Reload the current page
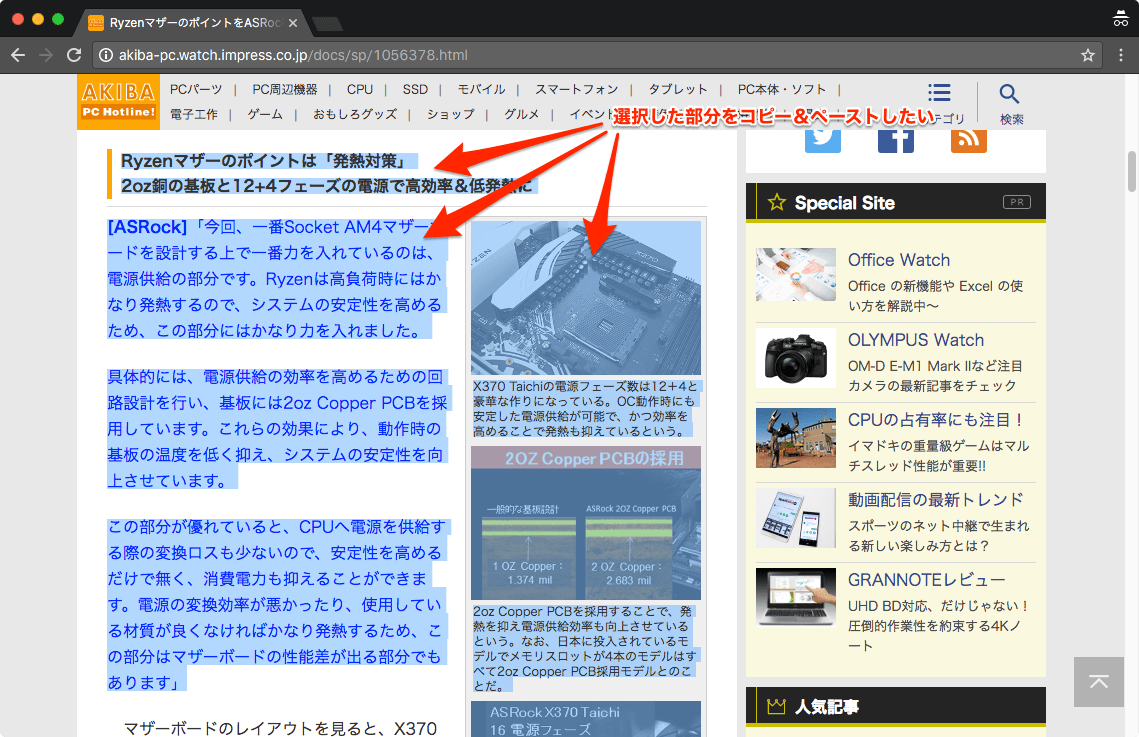Viewport: 1139px width, 737px height. click(x=73, y=55)
